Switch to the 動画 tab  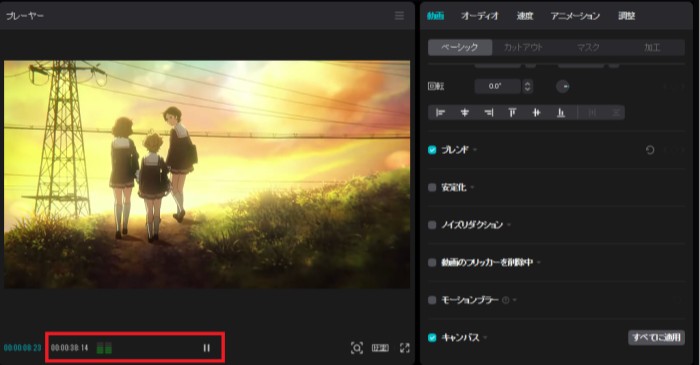coord(435,16)
